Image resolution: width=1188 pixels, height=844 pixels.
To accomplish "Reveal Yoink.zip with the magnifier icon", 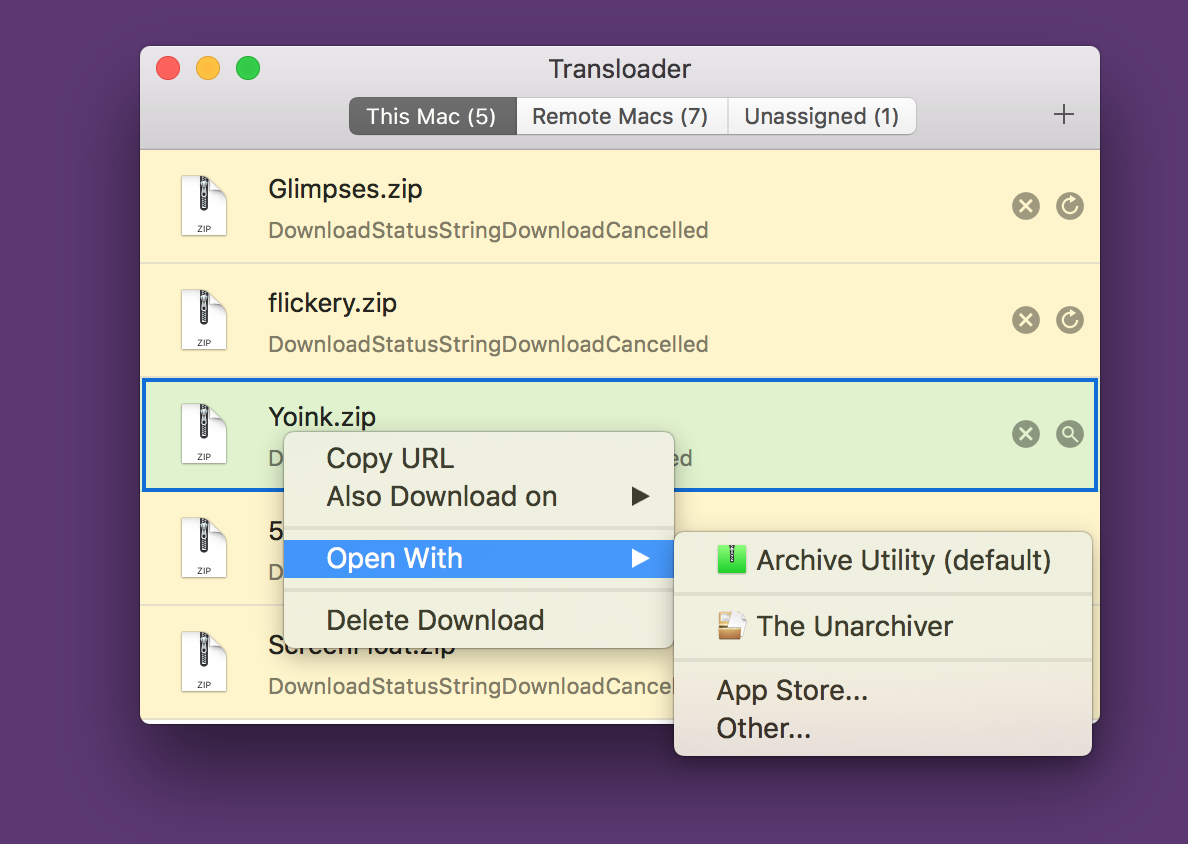I will click(1070, 434).
